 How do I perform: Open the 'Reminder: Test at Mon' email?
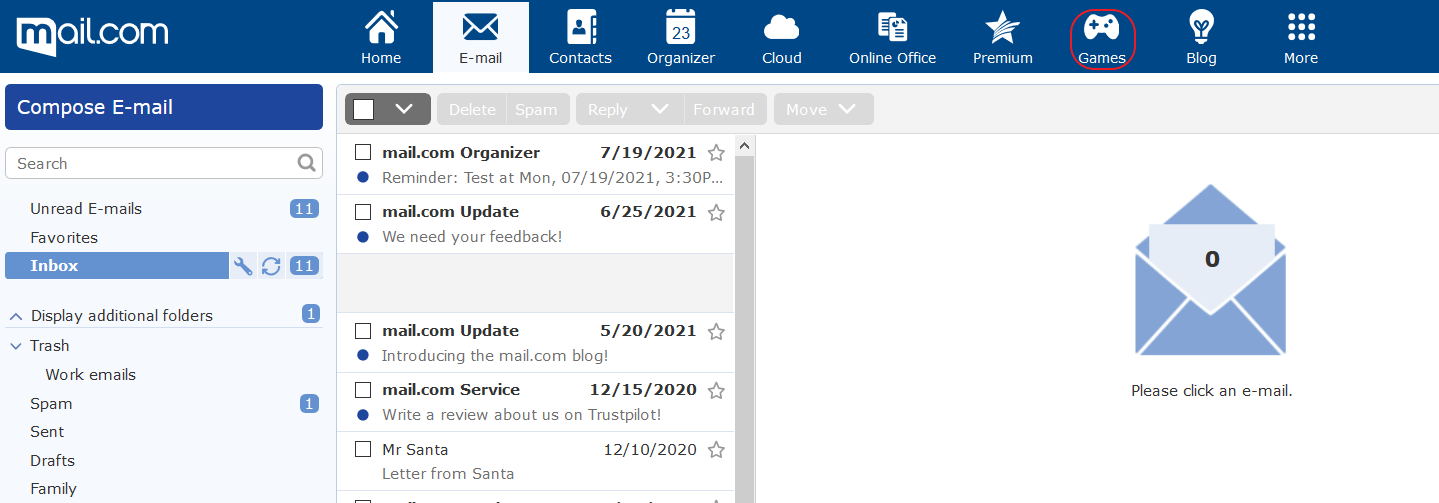click(552, 178)
